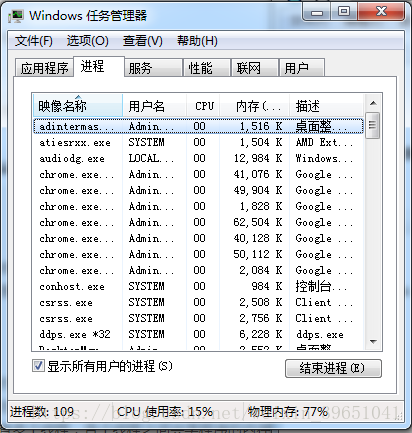Go to the 联网 tab
Viewport: 412px width, 433px height.
click(255, 68)
